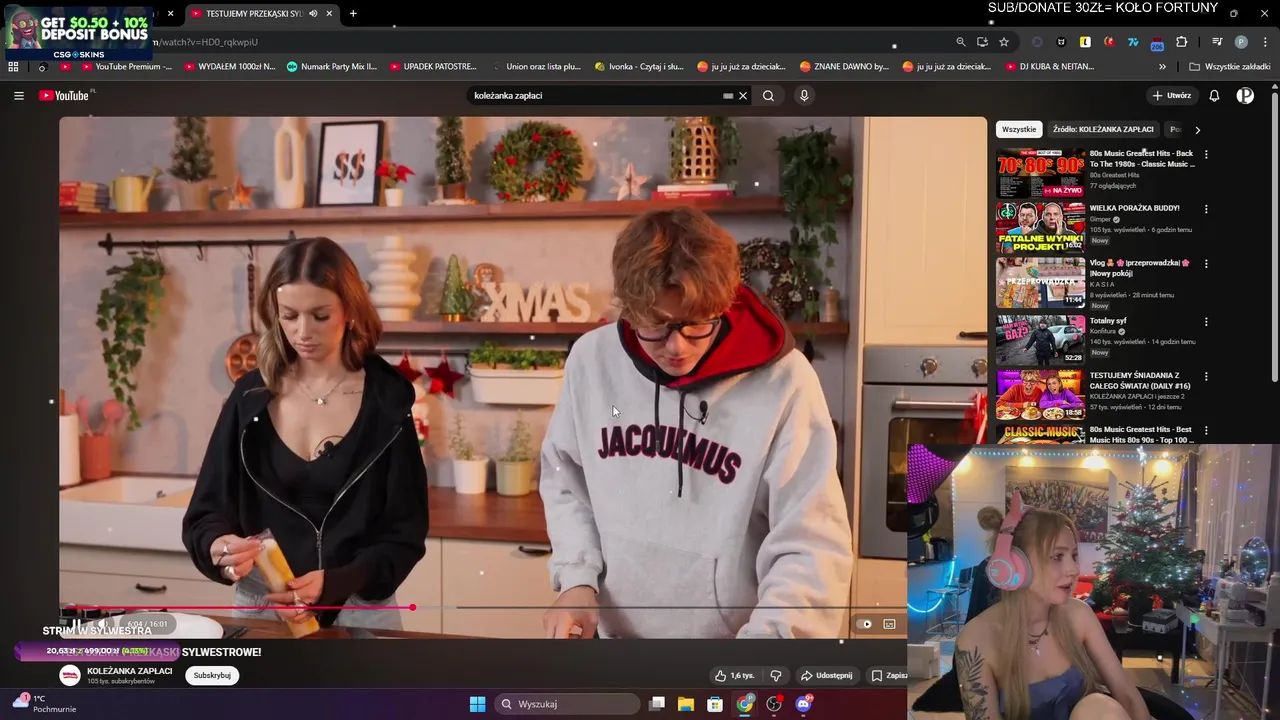This screenshot has width=1280, height=720.
Task: Open the browser extensions puzzle icon
Action: (x=1182, y=42)
